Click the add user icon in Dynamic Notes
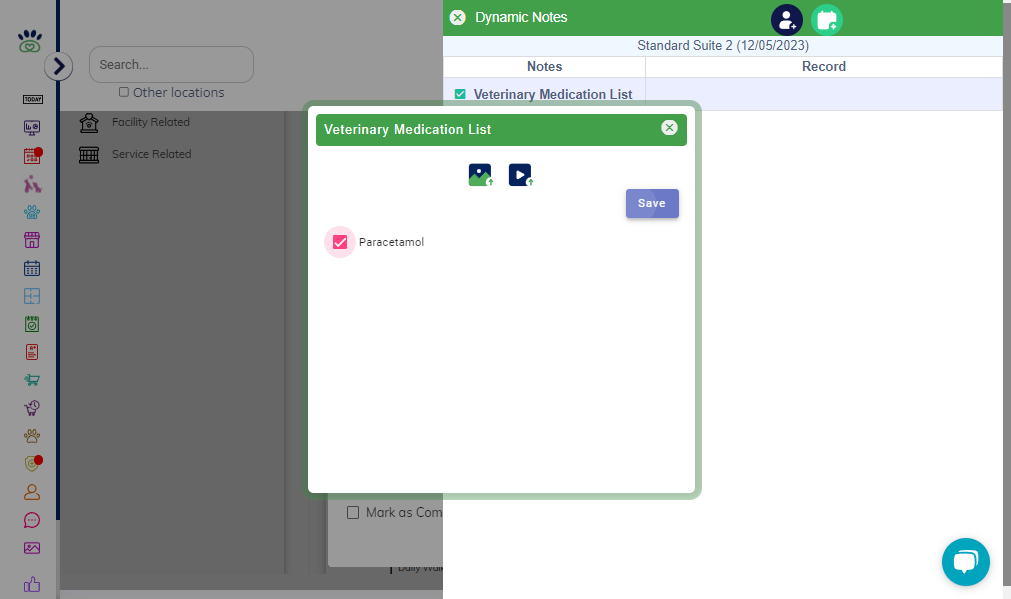Image resolution: width=1011 pixels, height=599 pixels. [x=787, y=20]
